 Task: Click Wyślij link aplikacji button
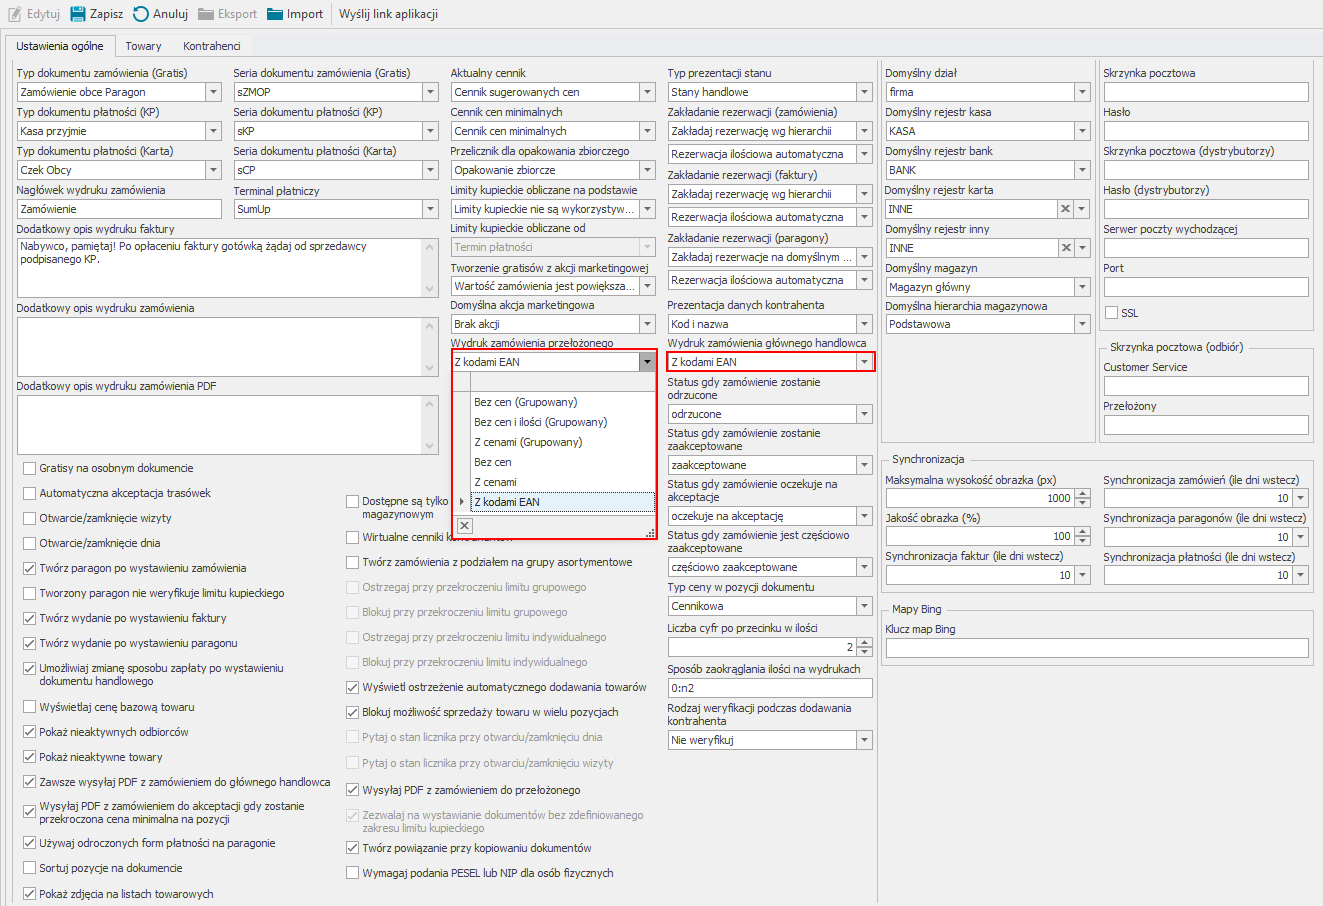(x=388, y=14)
